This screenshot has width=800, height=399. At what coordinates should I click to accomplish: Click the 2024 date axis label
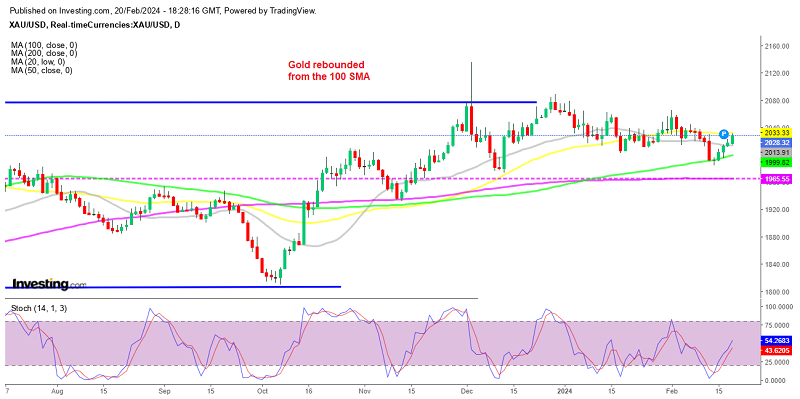point(566,392)
